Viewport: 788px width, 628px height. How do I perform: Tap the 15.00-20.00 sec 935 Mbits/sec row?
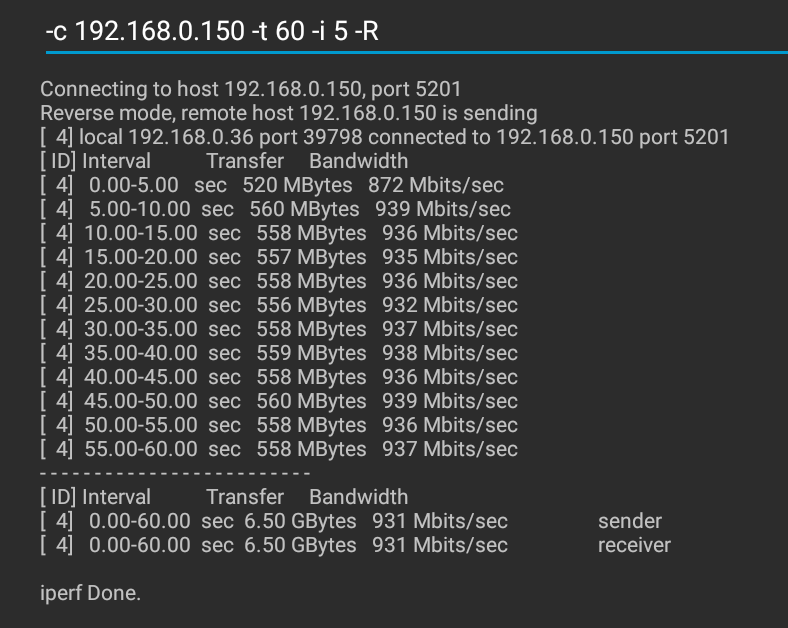tap(279, 257)
